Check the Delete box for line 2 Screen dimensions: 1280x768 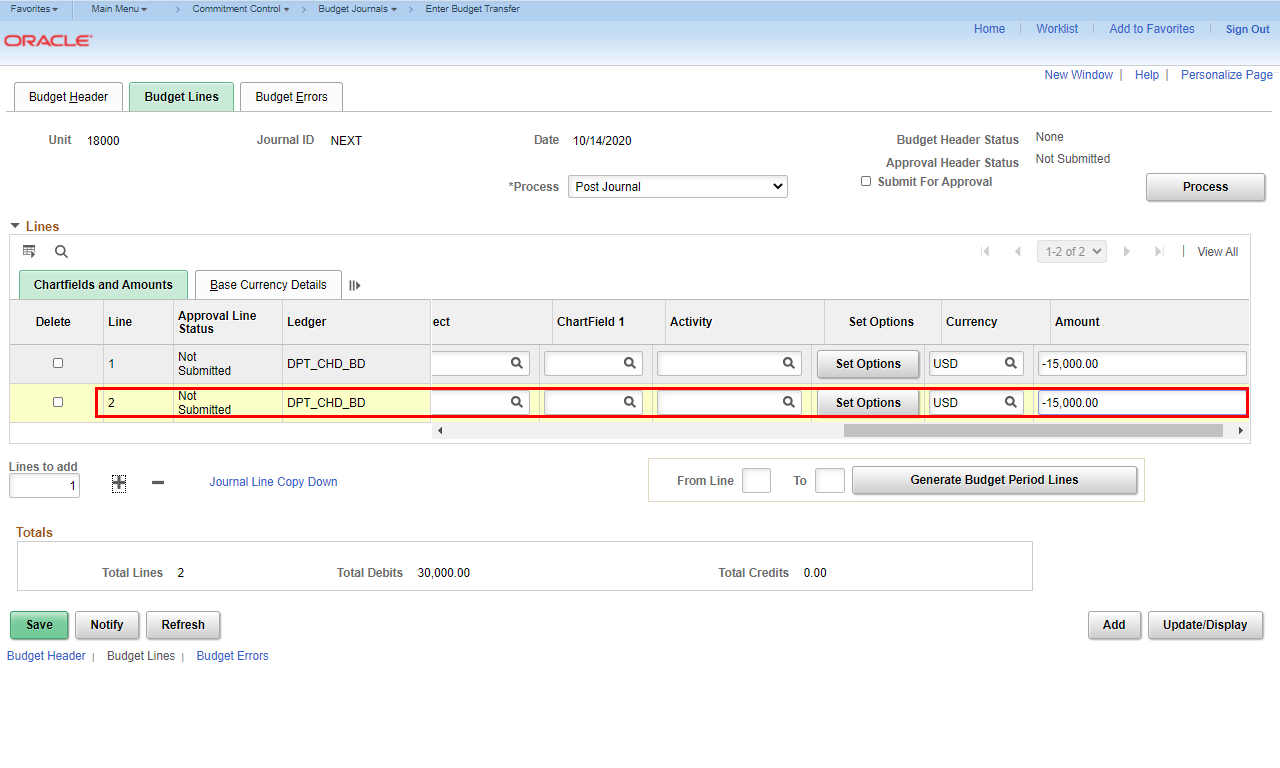tap(58, 402)
